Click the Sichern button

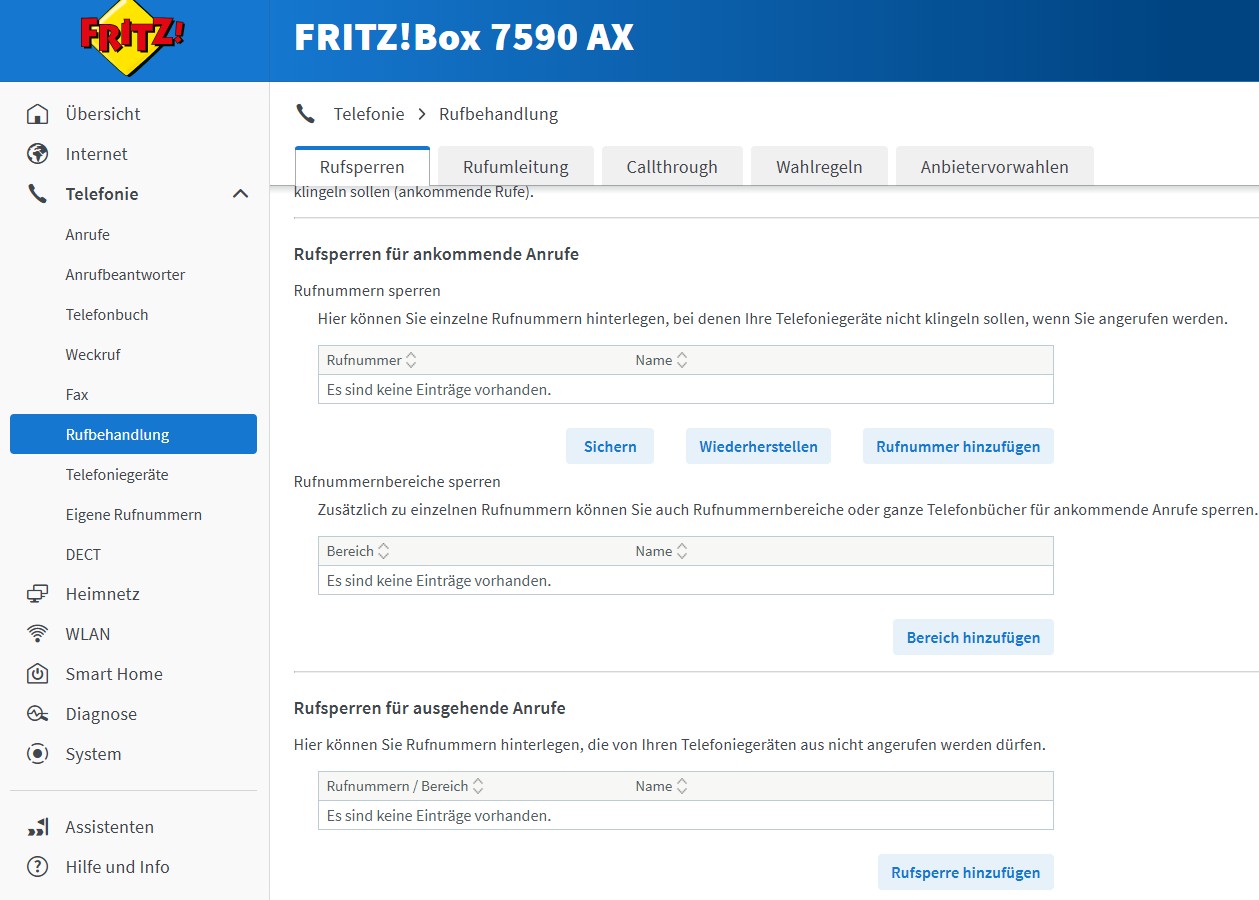tap(610, 446)
